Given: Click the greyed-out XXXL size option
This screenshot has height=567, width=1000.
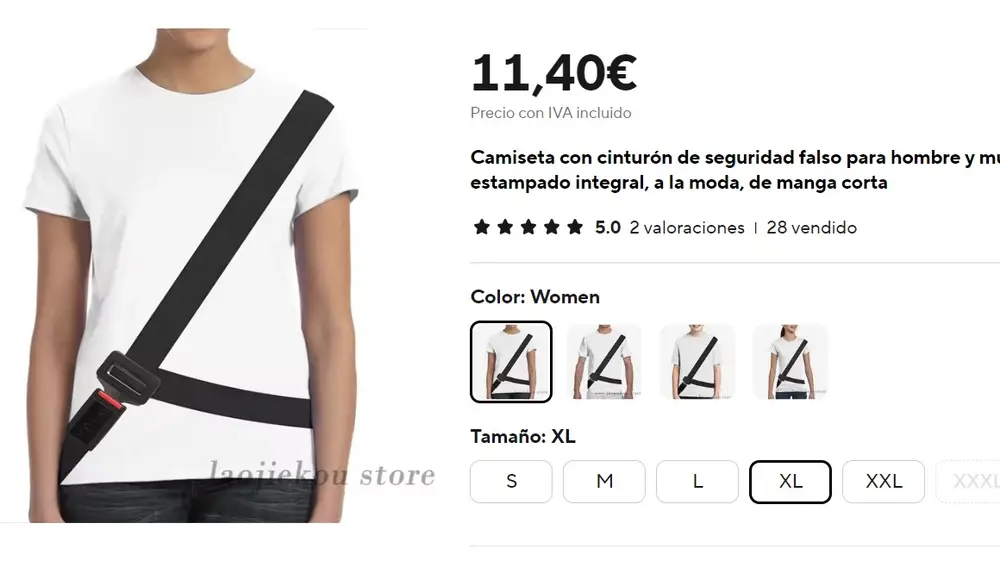Looking at the screenshot, I should 968,482.
